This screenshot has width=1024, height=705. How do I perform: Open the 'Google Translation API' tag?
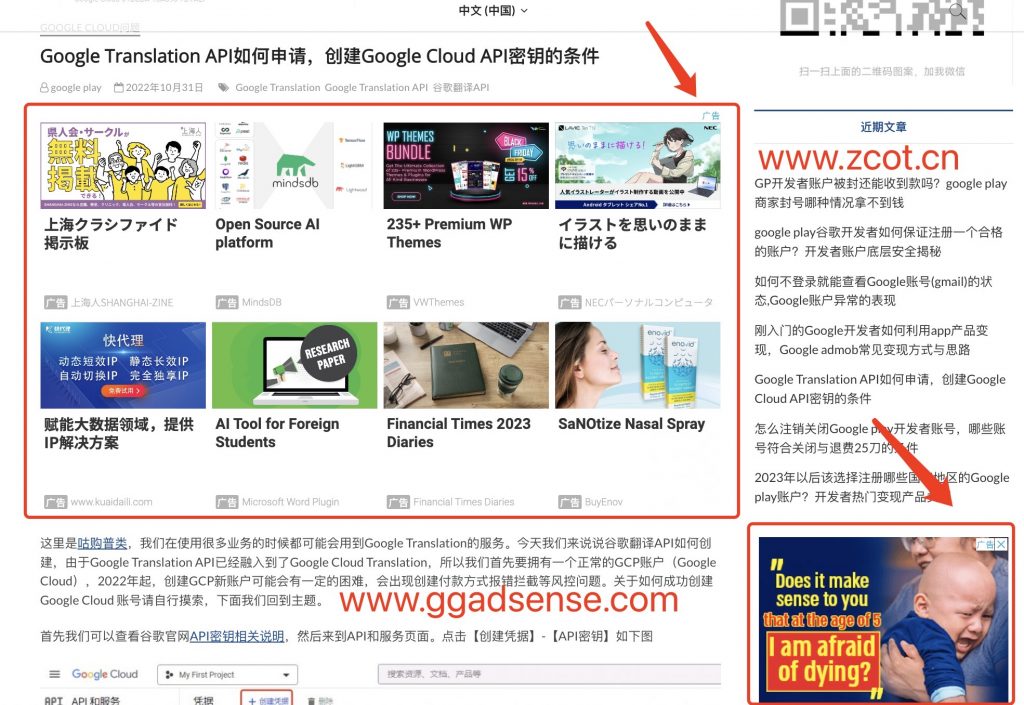click(376, 87)
